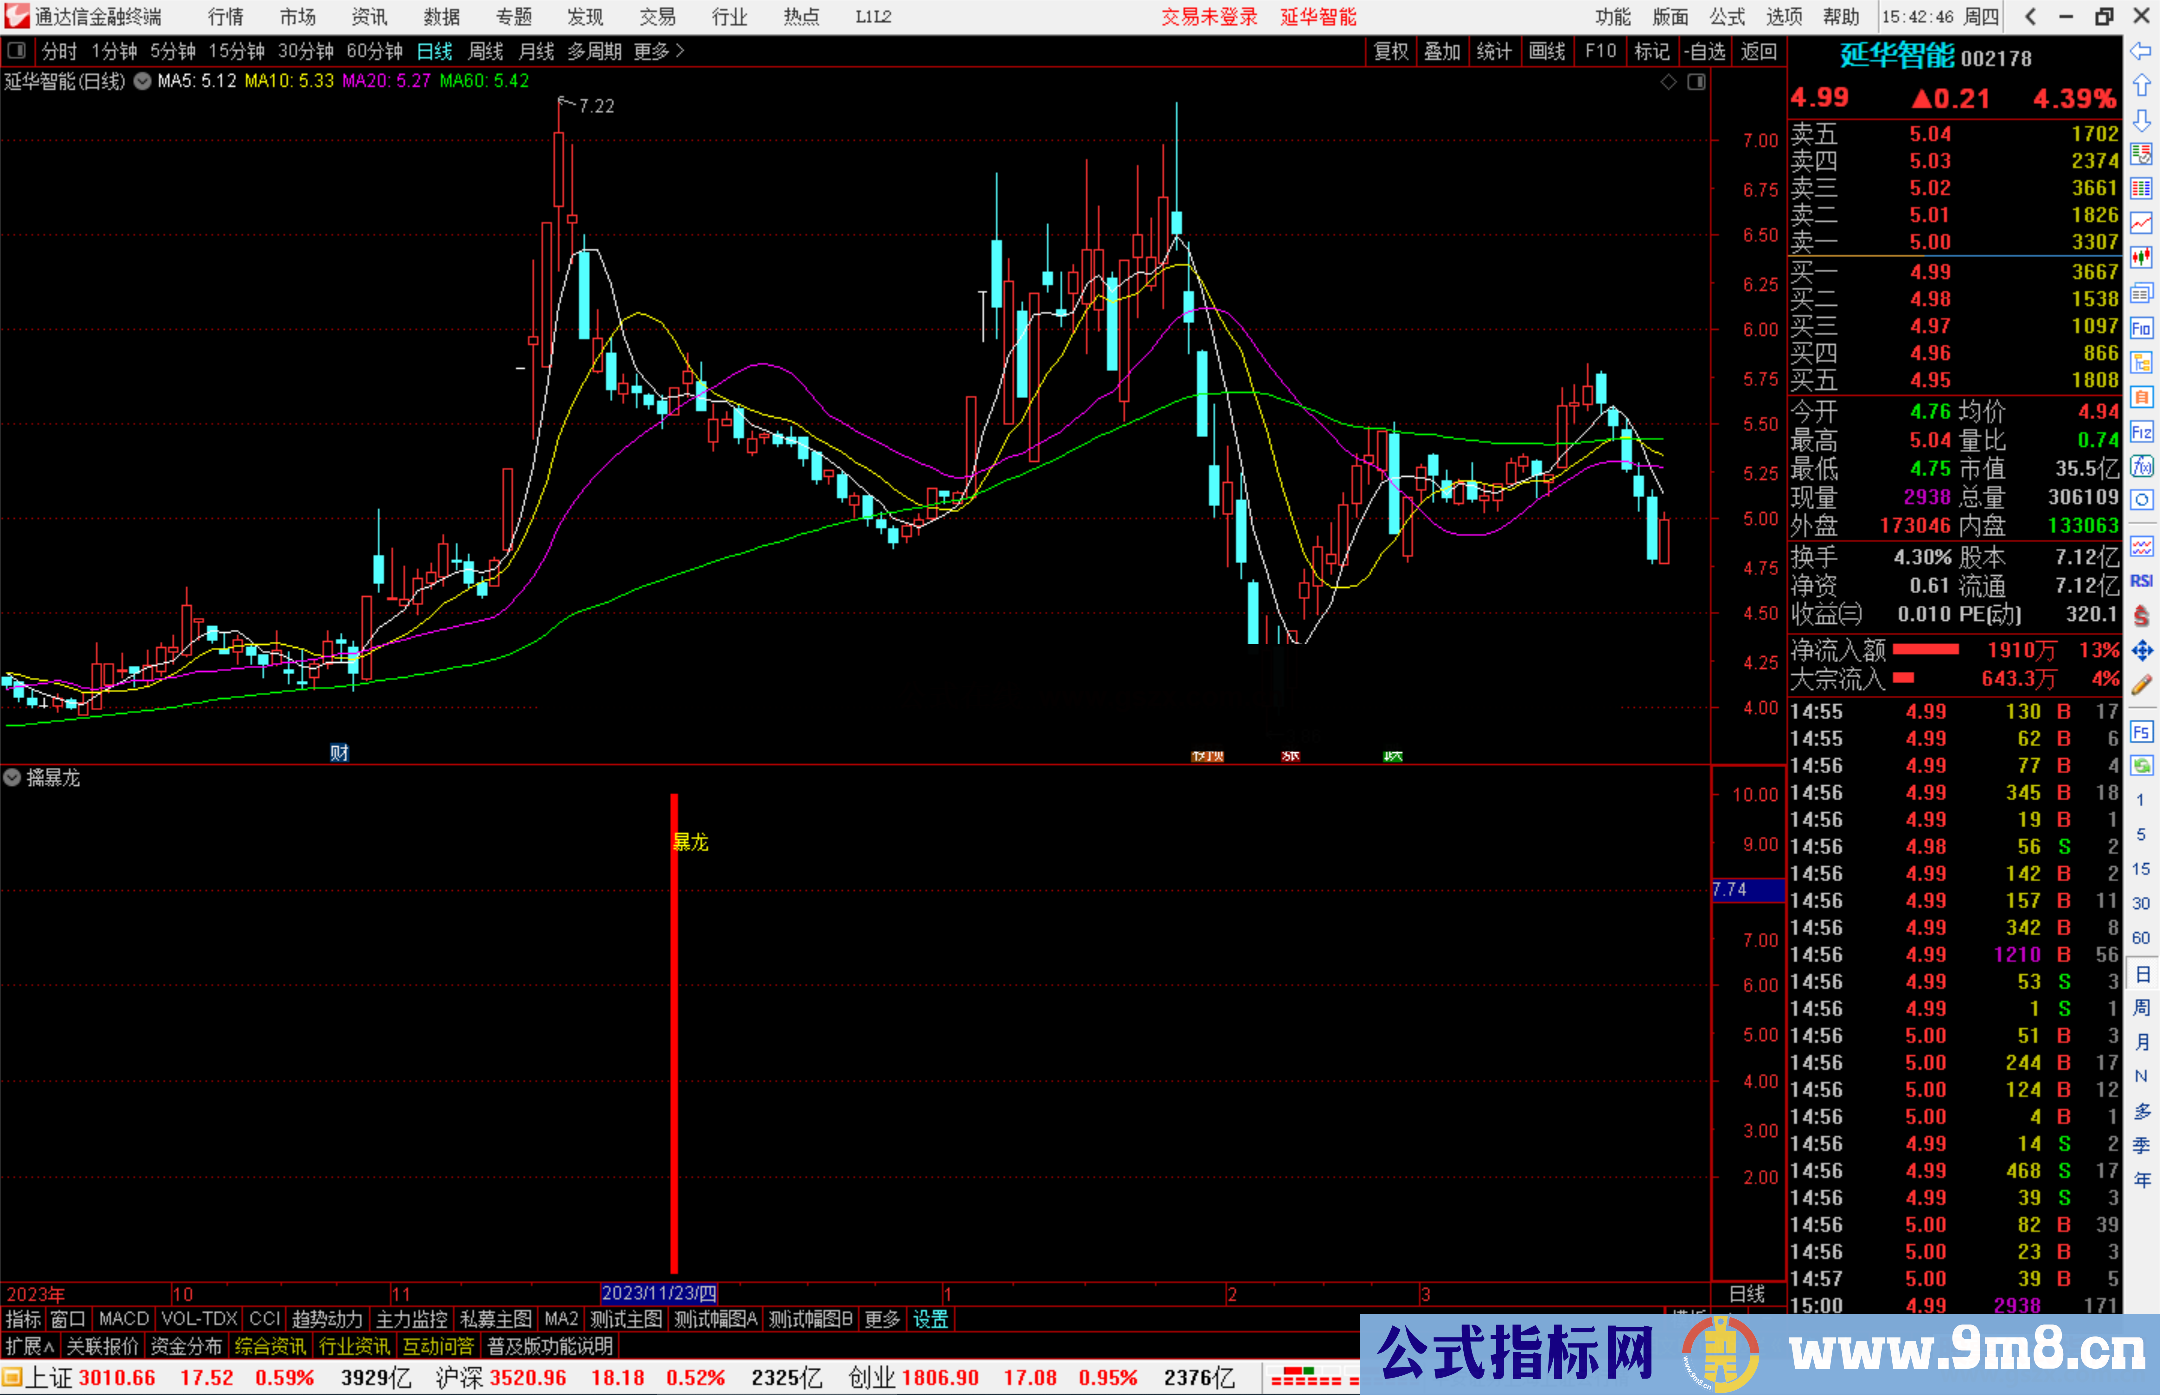This screenshot has width=2160, height=1395.
Task: Click 交易未登录 to log in for trading
Action: [x=1209, y=17]
